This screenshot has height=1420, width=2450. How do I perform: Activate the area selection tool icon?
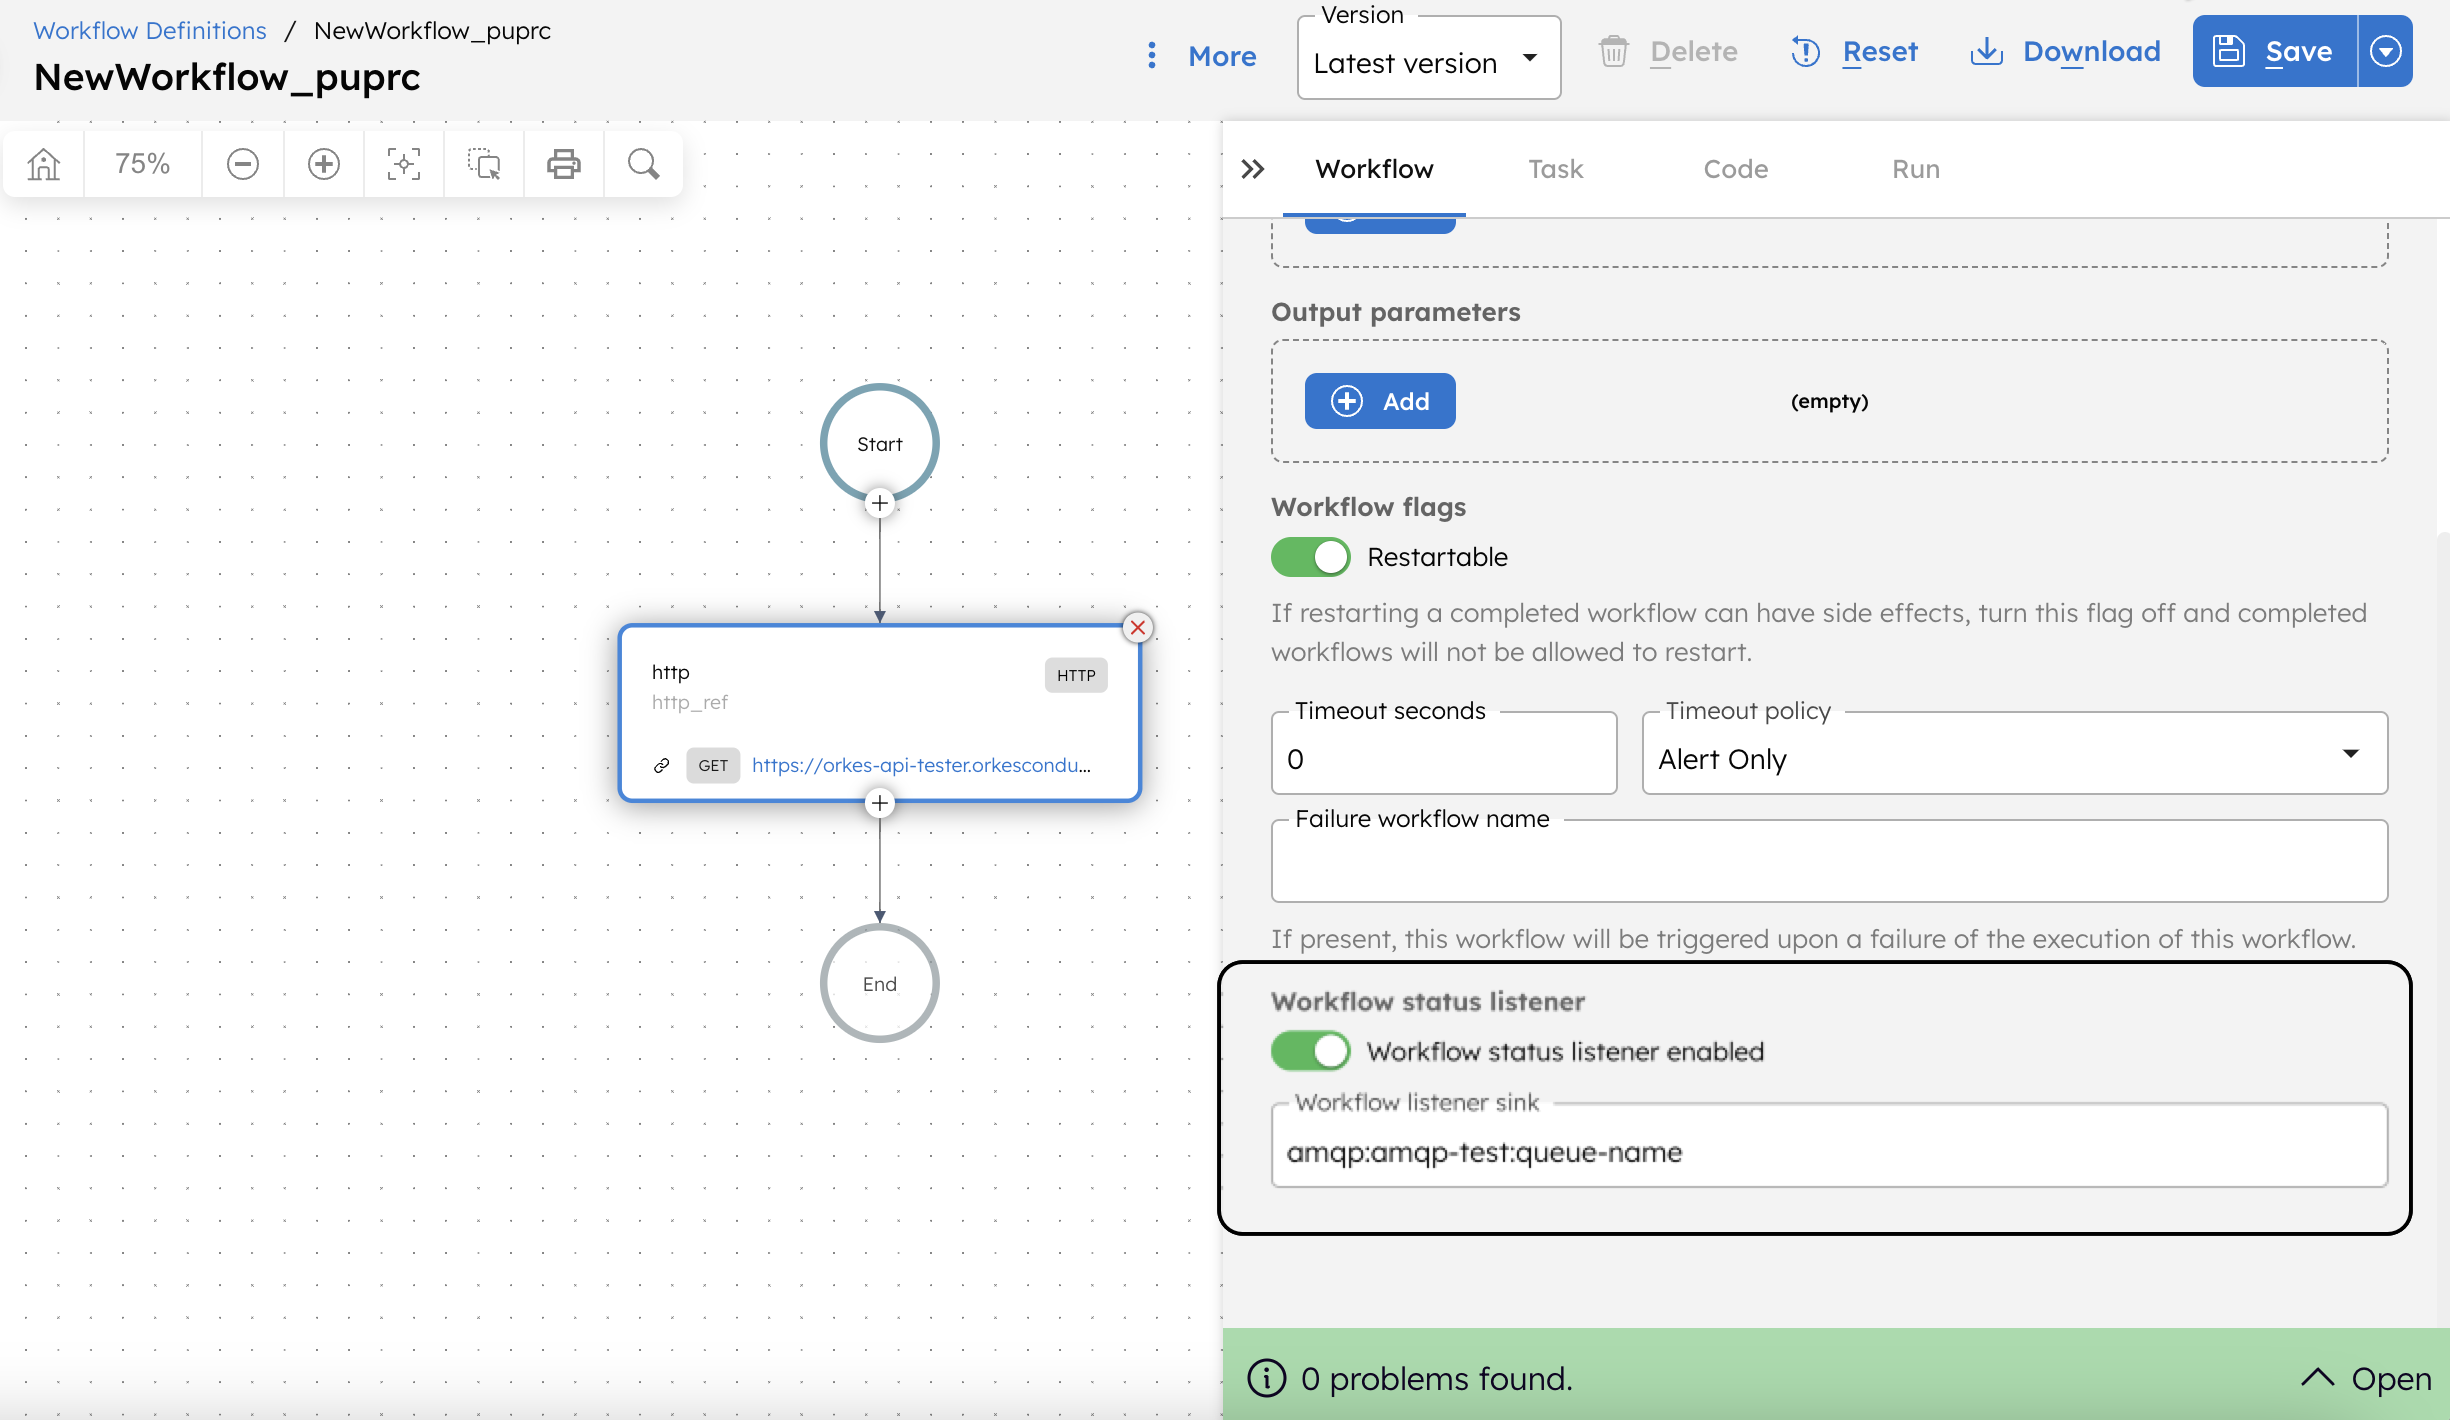[484, 163]
